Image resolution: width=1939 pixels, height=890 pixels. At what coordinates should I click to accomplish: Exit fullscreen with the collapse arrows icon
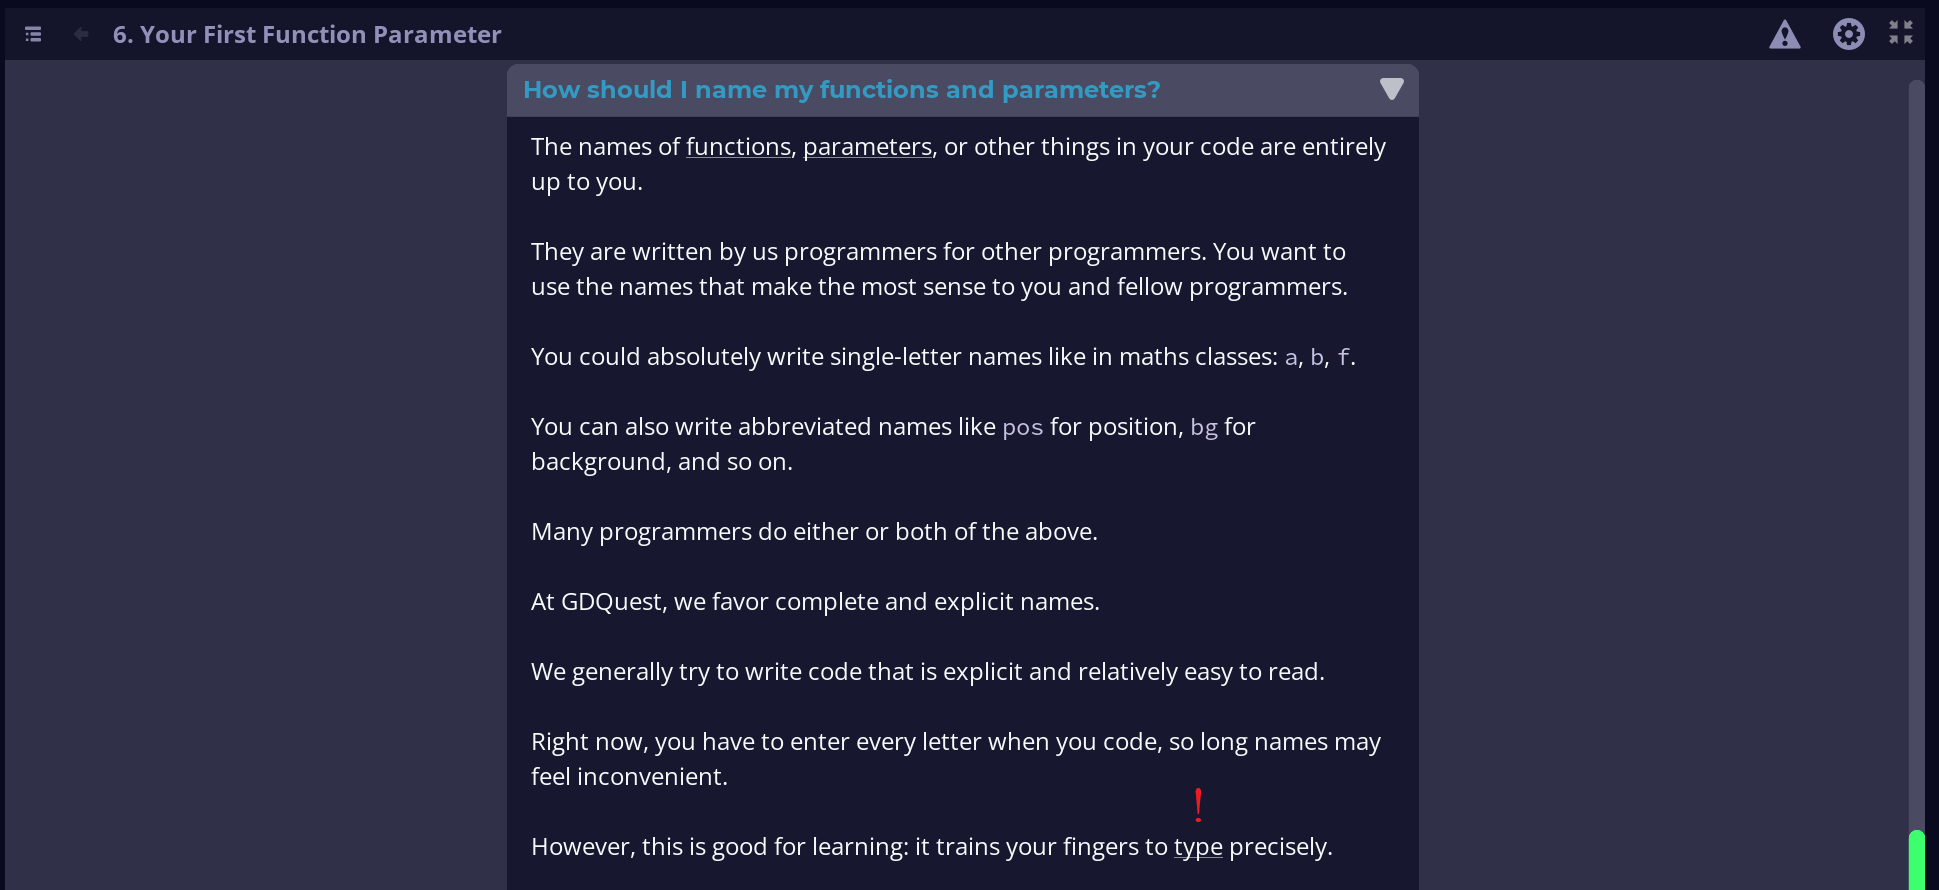tap(1901, 33)
